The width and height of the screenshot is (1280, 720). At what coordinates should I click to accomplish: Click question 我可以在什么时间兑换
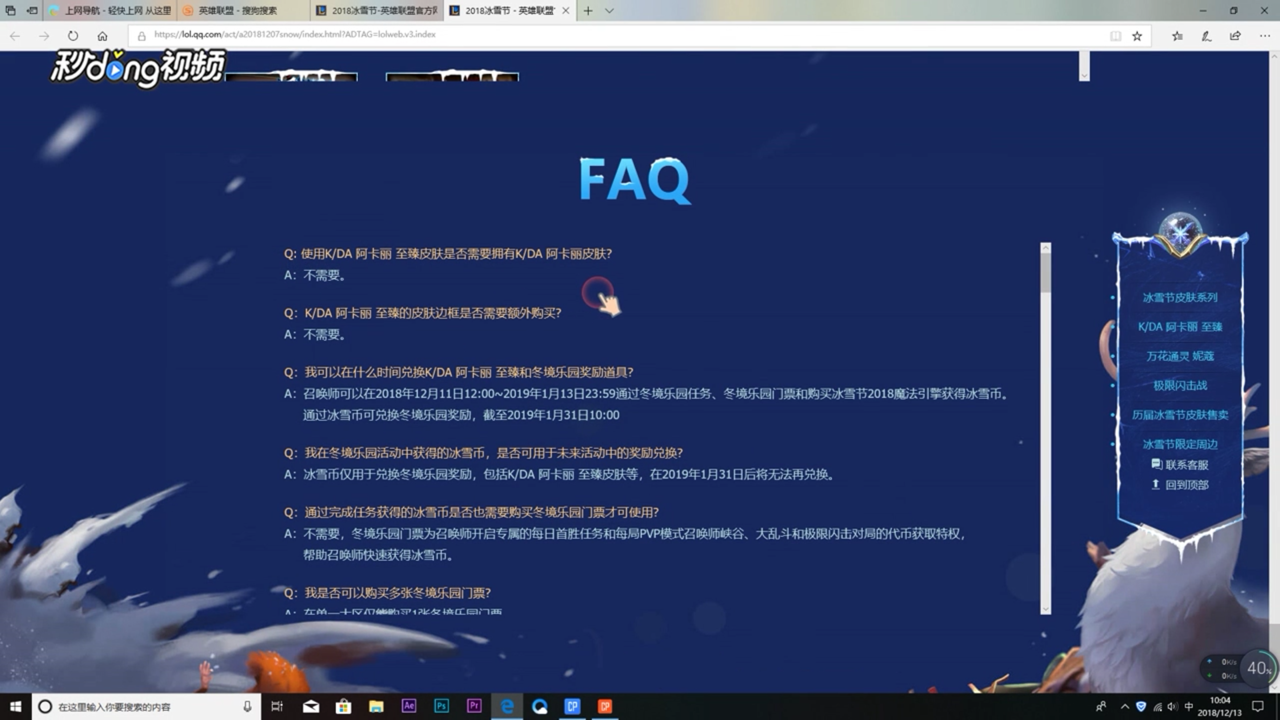(x=459, y=372)
